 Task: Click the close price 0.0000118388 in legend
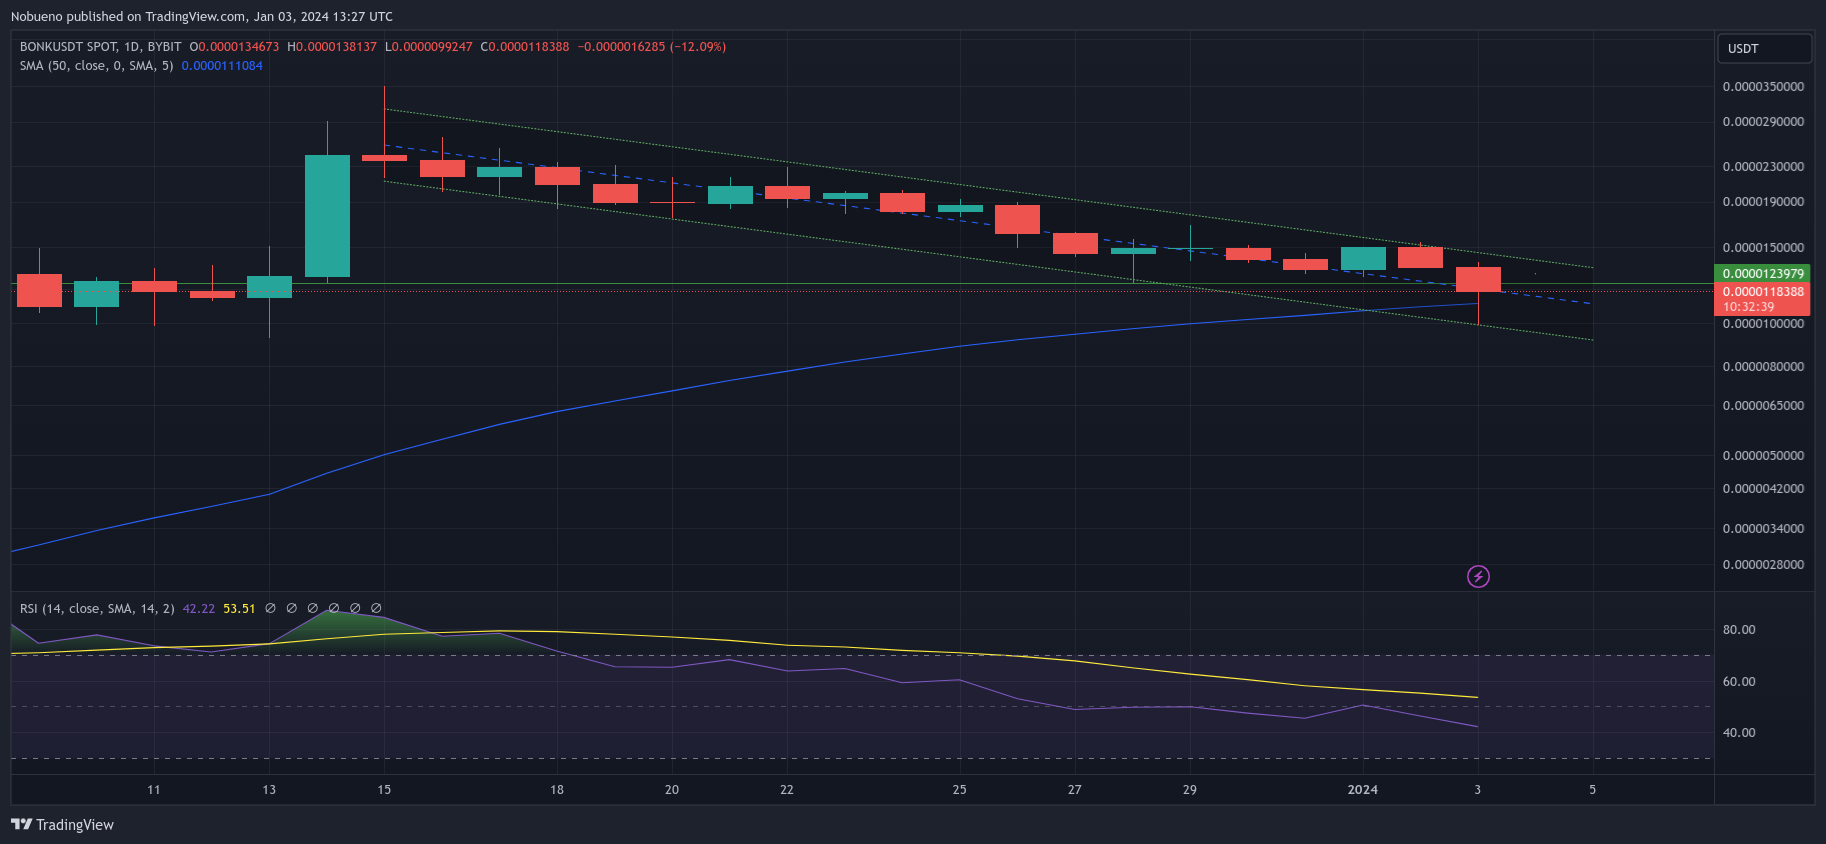coord(529,47)
